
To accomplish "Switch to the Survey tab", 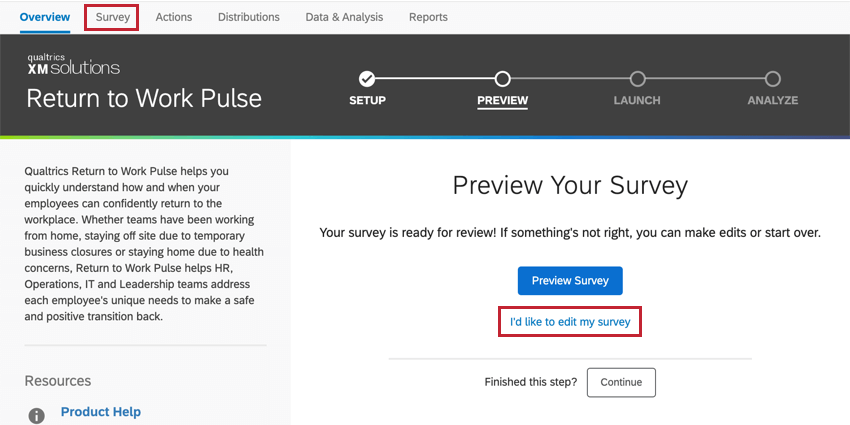I will tap(113, 17).
